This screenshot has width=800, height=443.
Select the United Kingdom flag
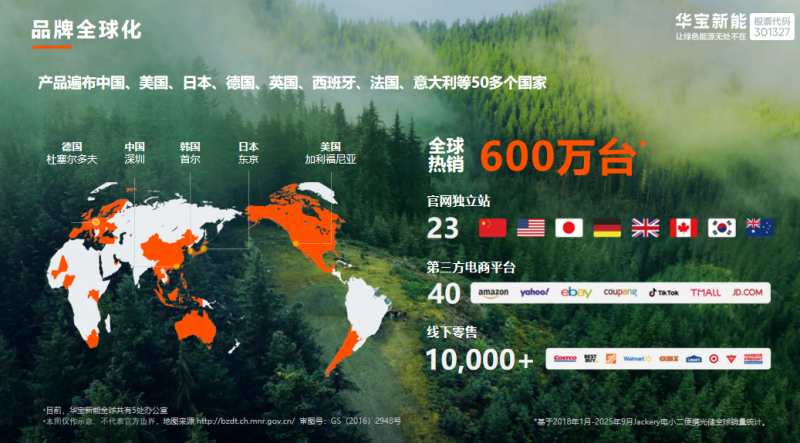(x=645, y=228)
